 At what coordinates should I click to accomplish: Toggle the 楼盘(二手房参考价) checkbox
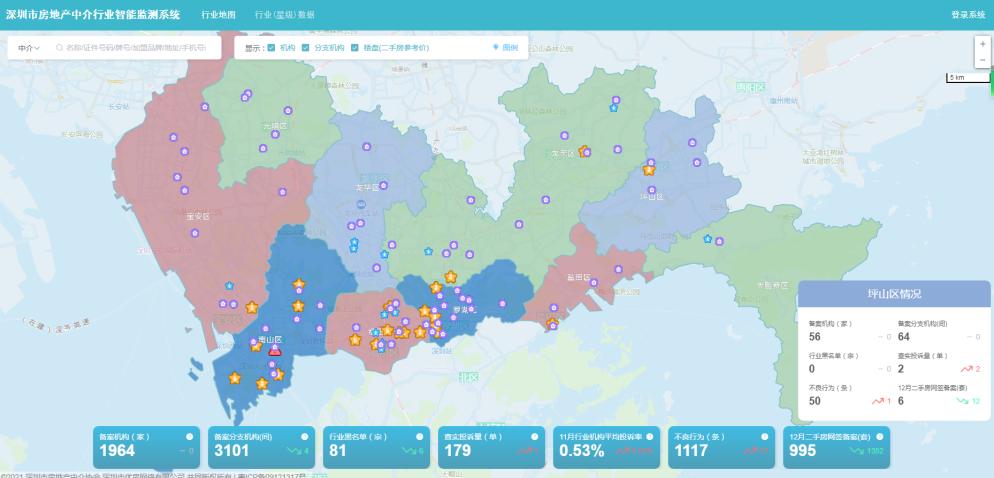coord(355,47)
